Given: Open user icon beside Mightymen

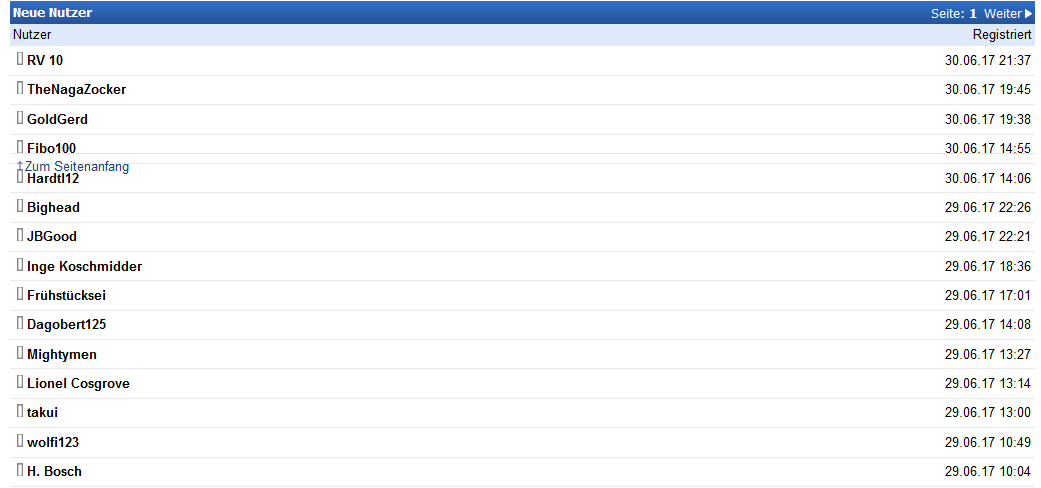Looking at the screenshot, I should click(20, 353).
